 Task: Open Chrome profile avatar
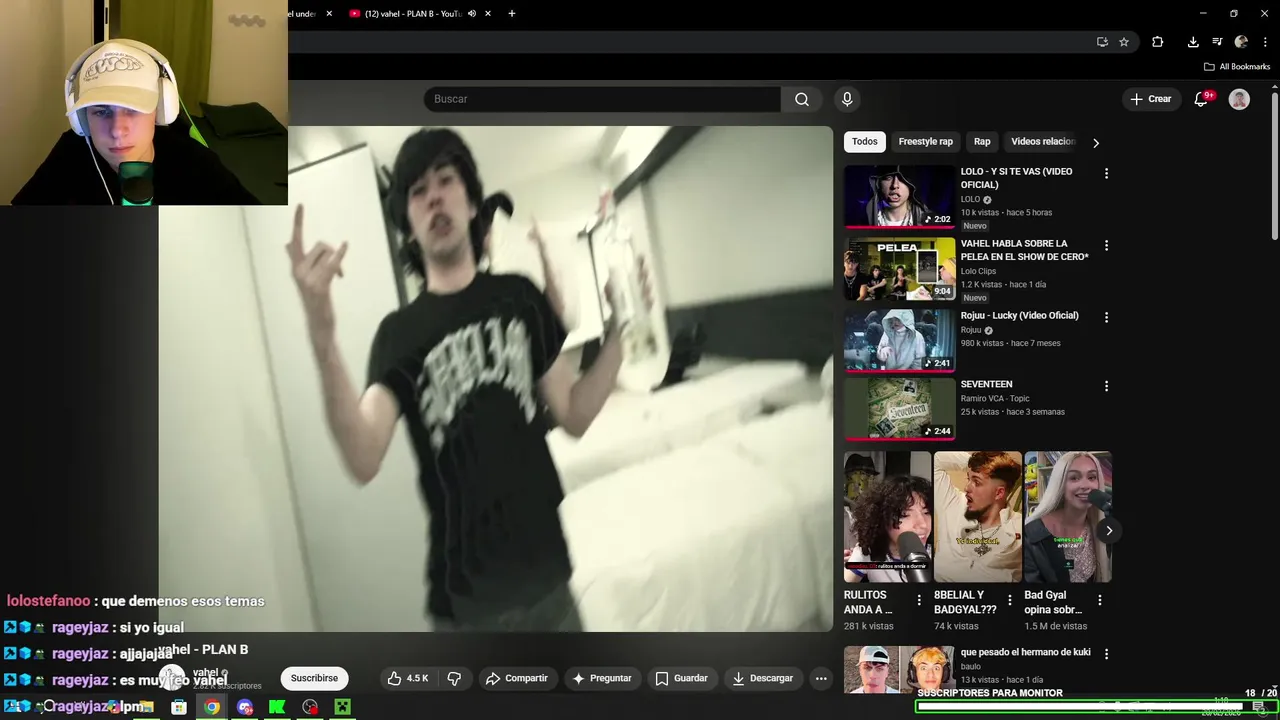pyautogui.click(x=1241, y=42)
